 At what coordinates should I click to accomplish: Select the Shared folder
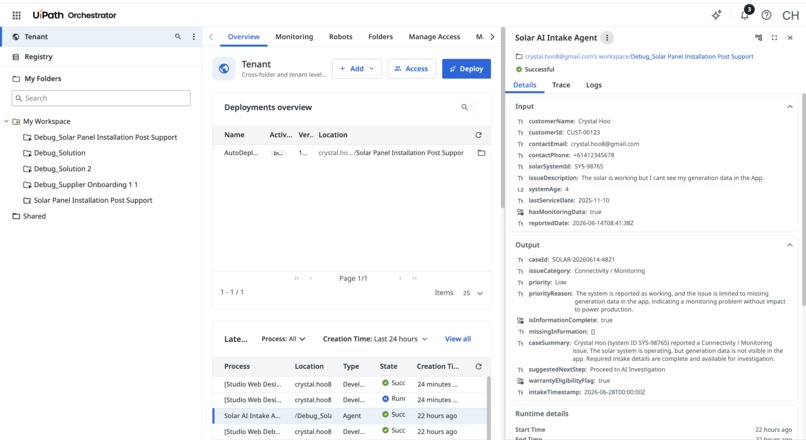[29, 216]
